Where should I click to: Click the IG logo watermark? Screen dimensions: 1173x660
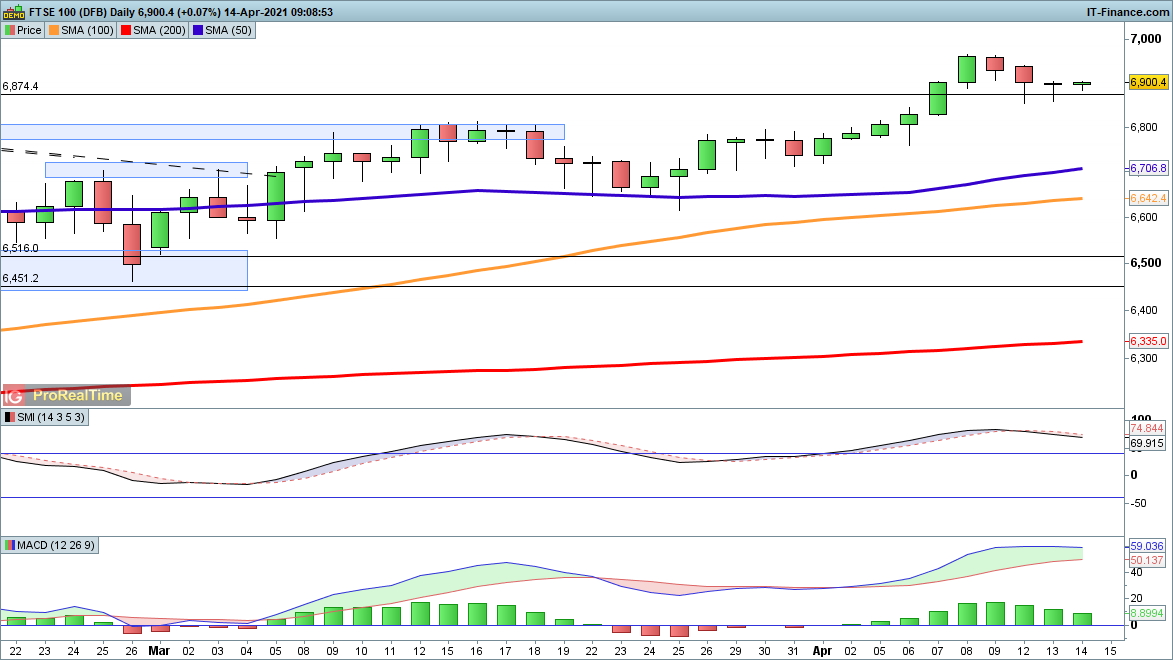(x=15, y=395)
